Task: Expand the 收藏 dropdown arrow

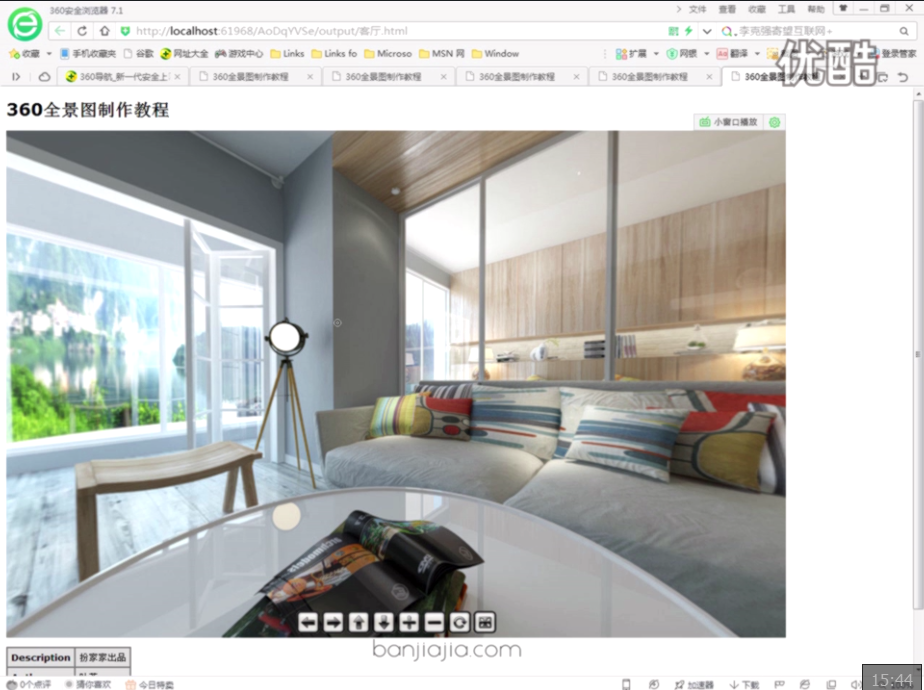Action: [x=49, y=54]
